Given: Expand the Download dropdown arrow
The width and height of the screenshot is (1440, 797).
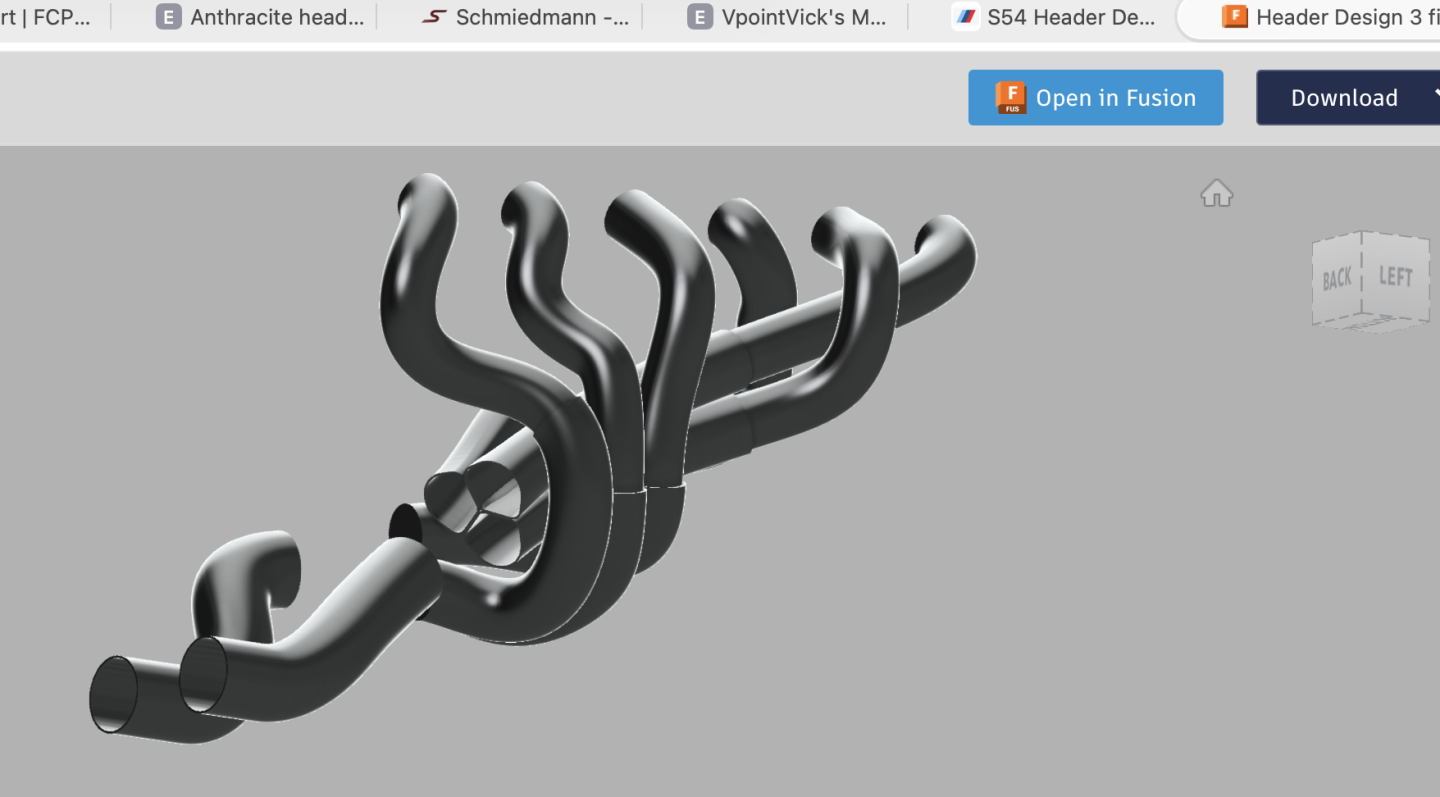Looking at the screenshot, I should point(1436,97).
